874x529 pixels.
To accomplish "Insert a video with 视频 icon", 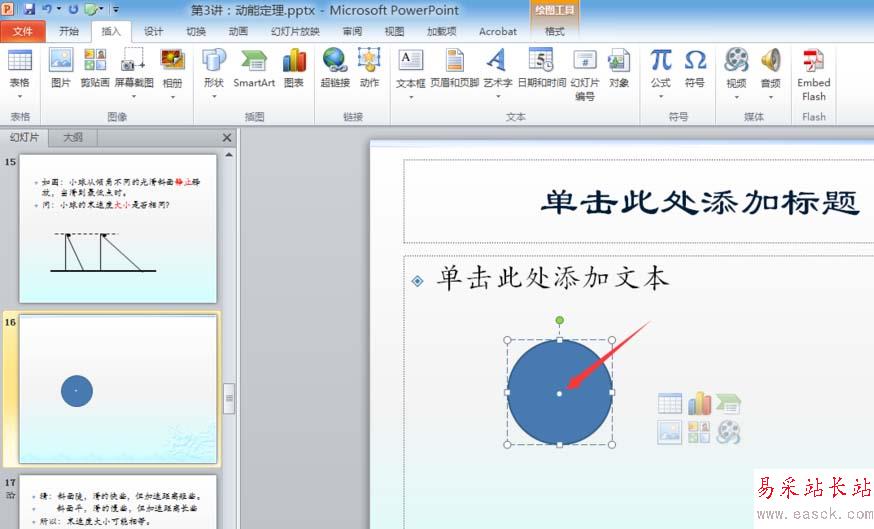I will [x=736, y=60].
